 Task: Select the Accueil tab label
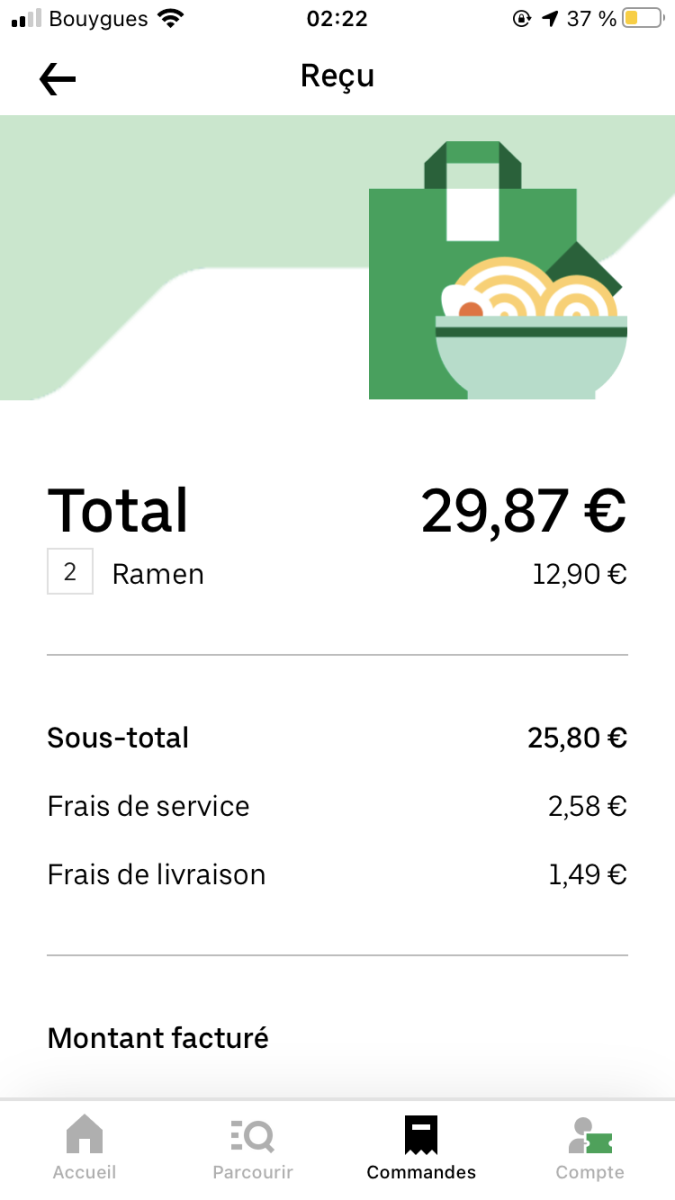84,1172
